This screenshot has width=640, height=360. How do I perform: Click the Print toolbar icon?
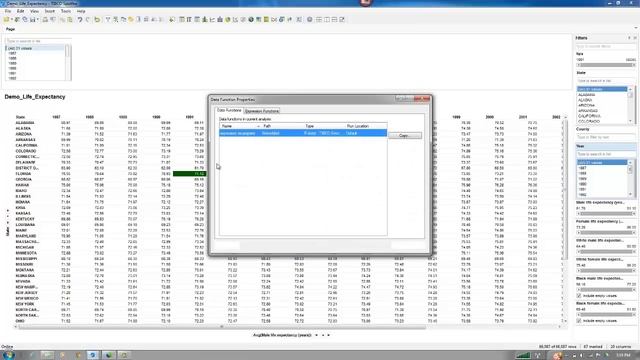click(45, 19)
